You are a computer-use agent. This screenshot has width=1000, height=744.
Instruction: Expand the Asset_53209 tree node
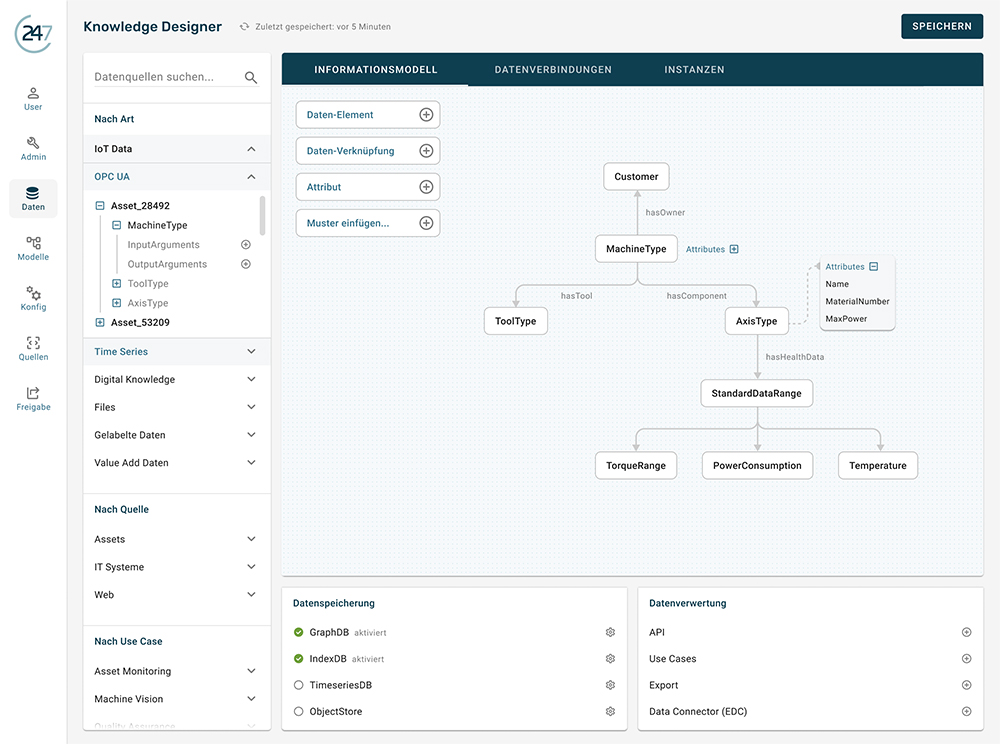[x=100, y=323]
